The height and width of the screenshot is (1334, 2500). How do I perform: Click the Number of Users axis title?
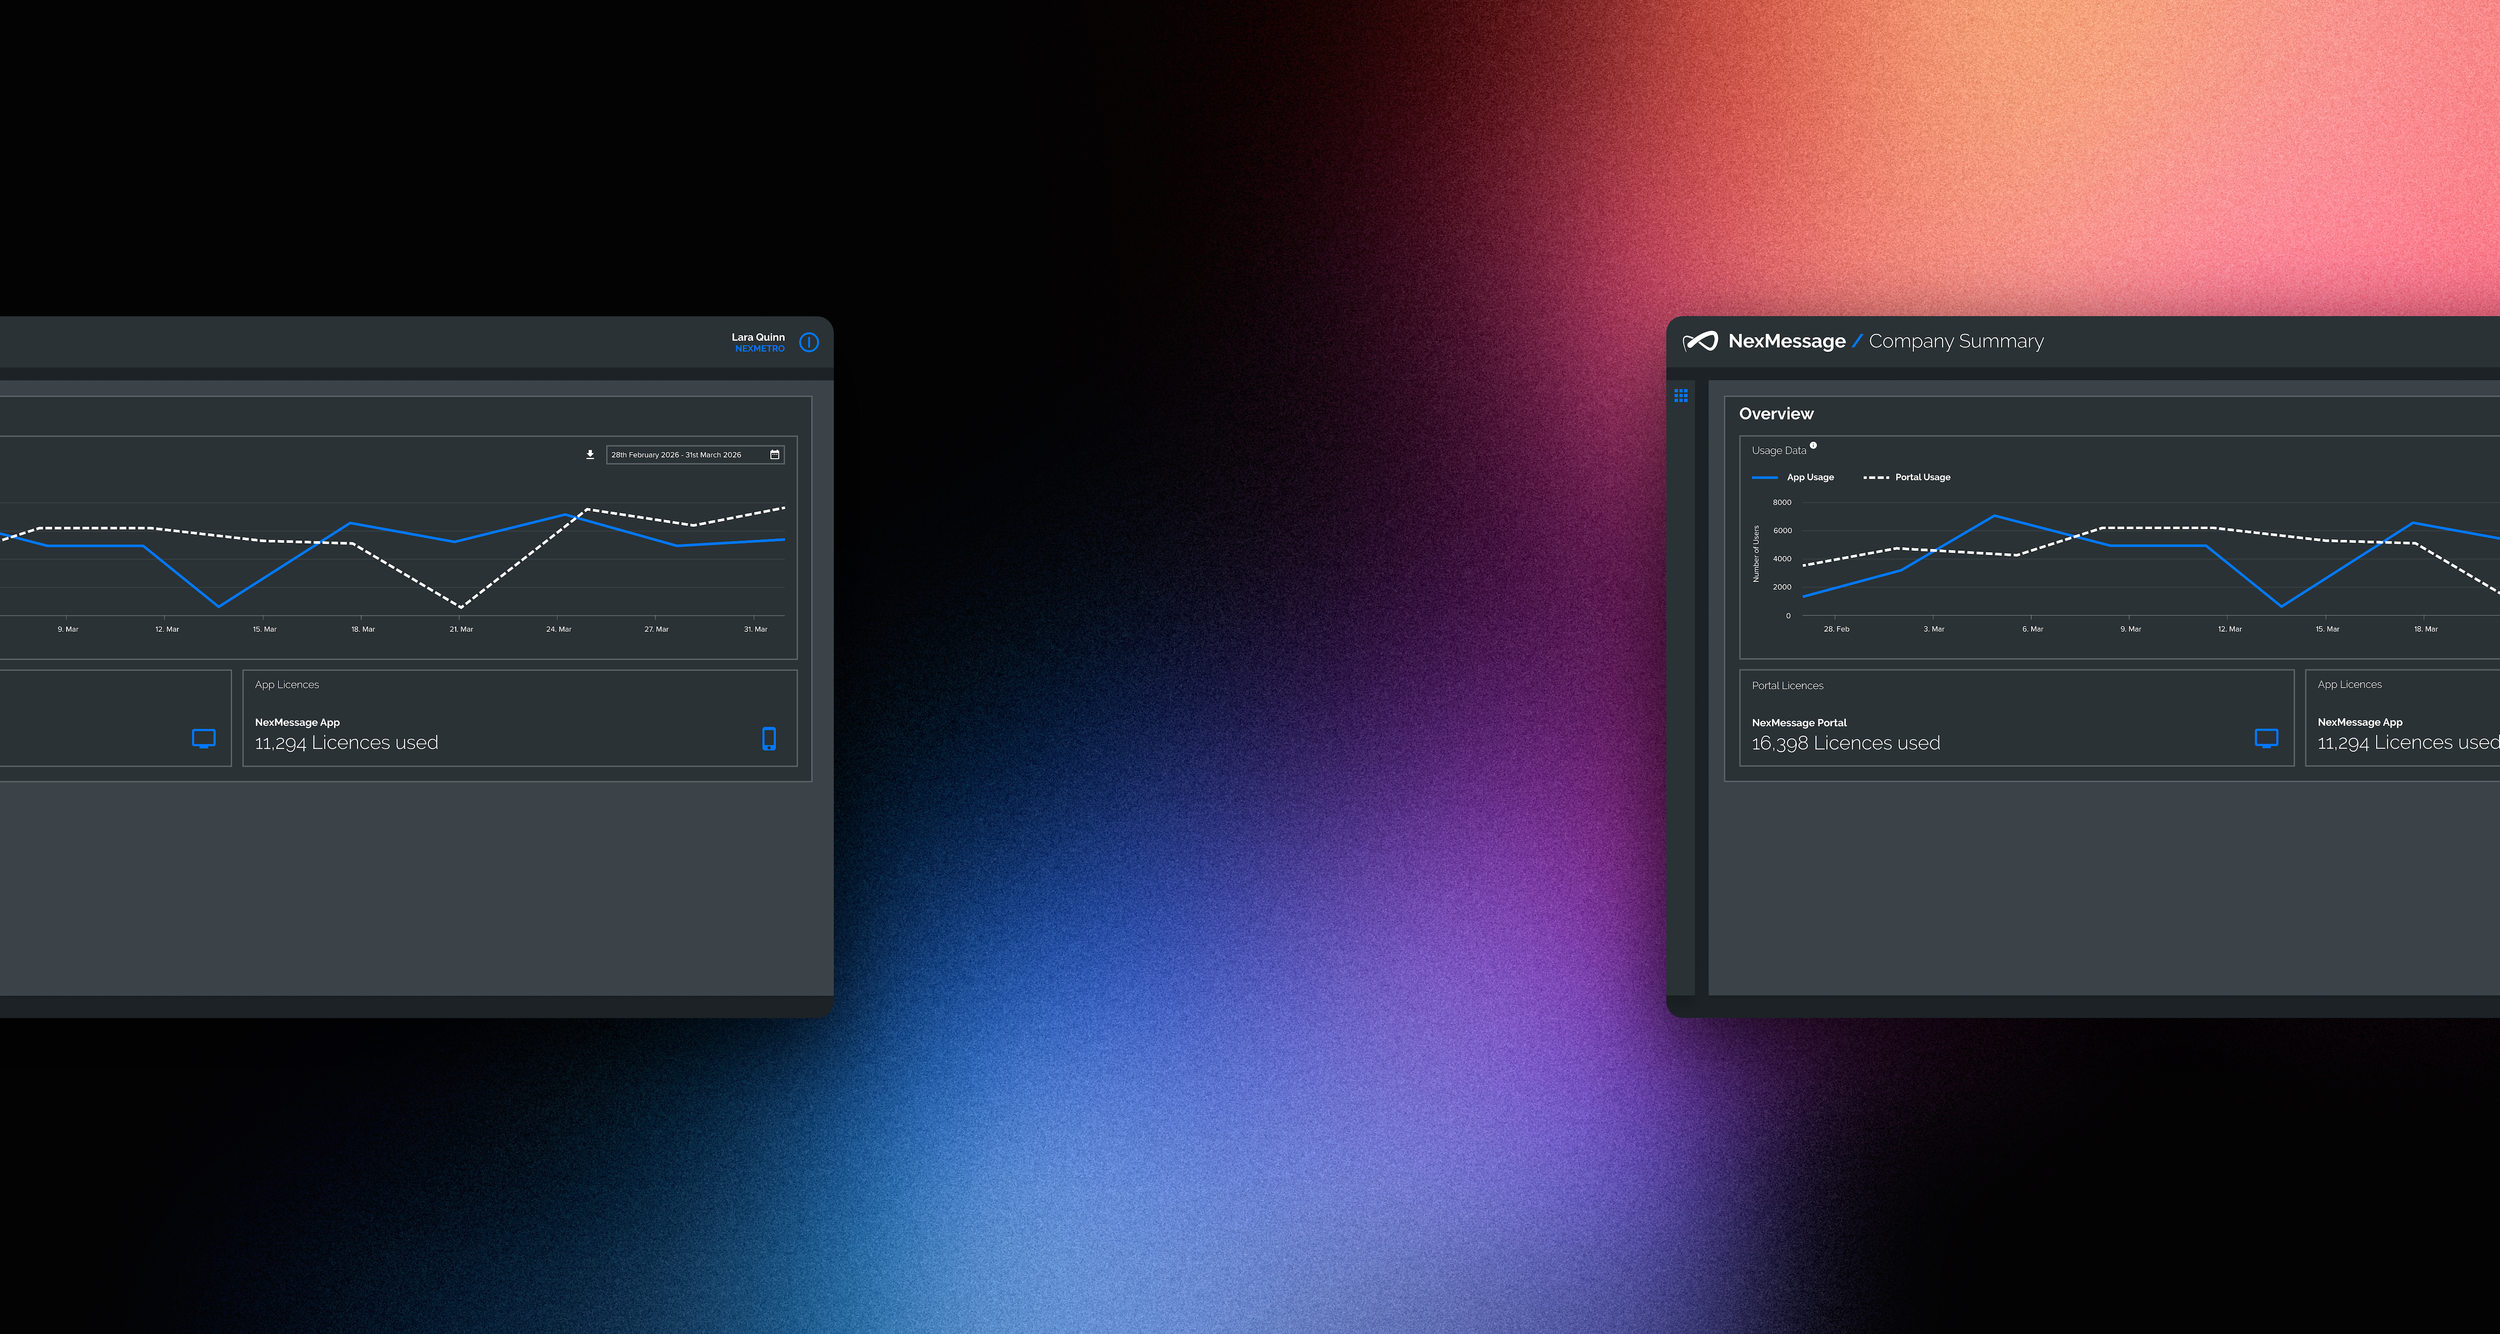(1756, 553)
